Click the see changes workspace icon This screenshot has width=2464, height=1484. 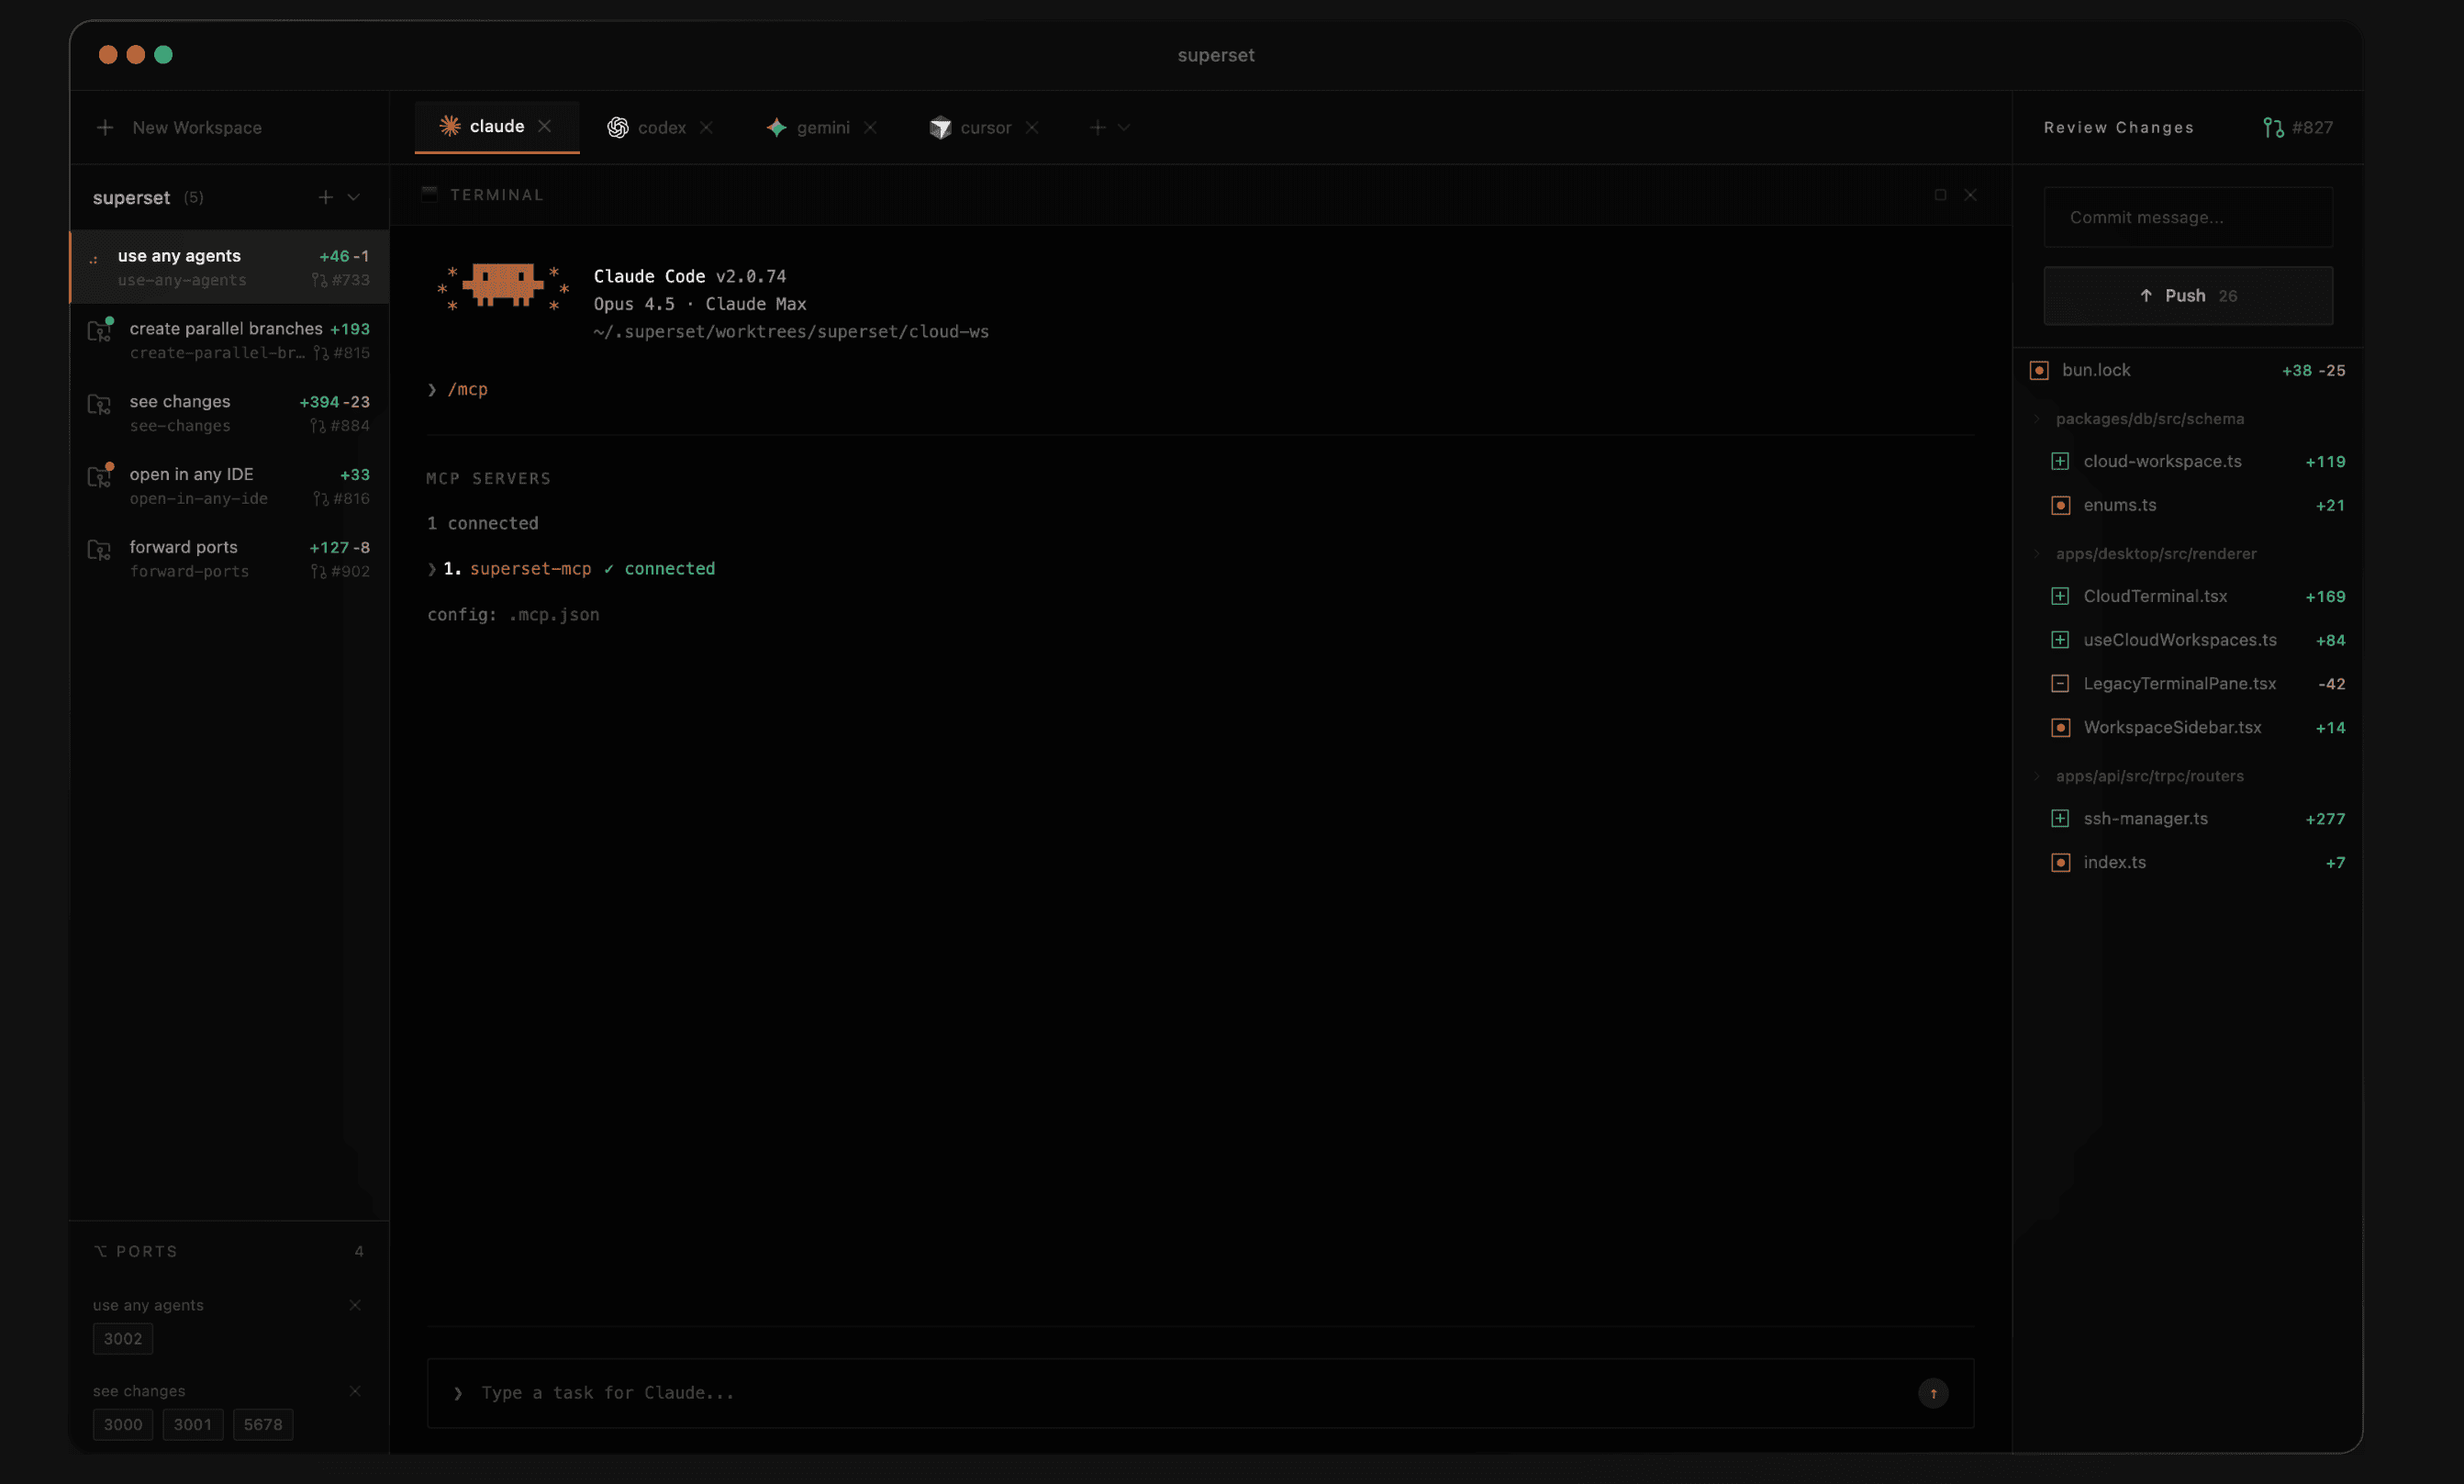99,405
